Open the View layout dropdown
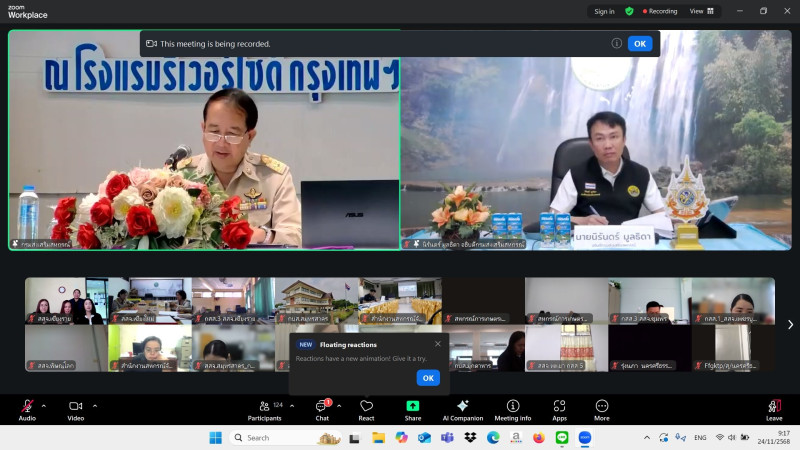Image resolution: width=800 pixels, height=450 pixels. click(x=703, y=11)
